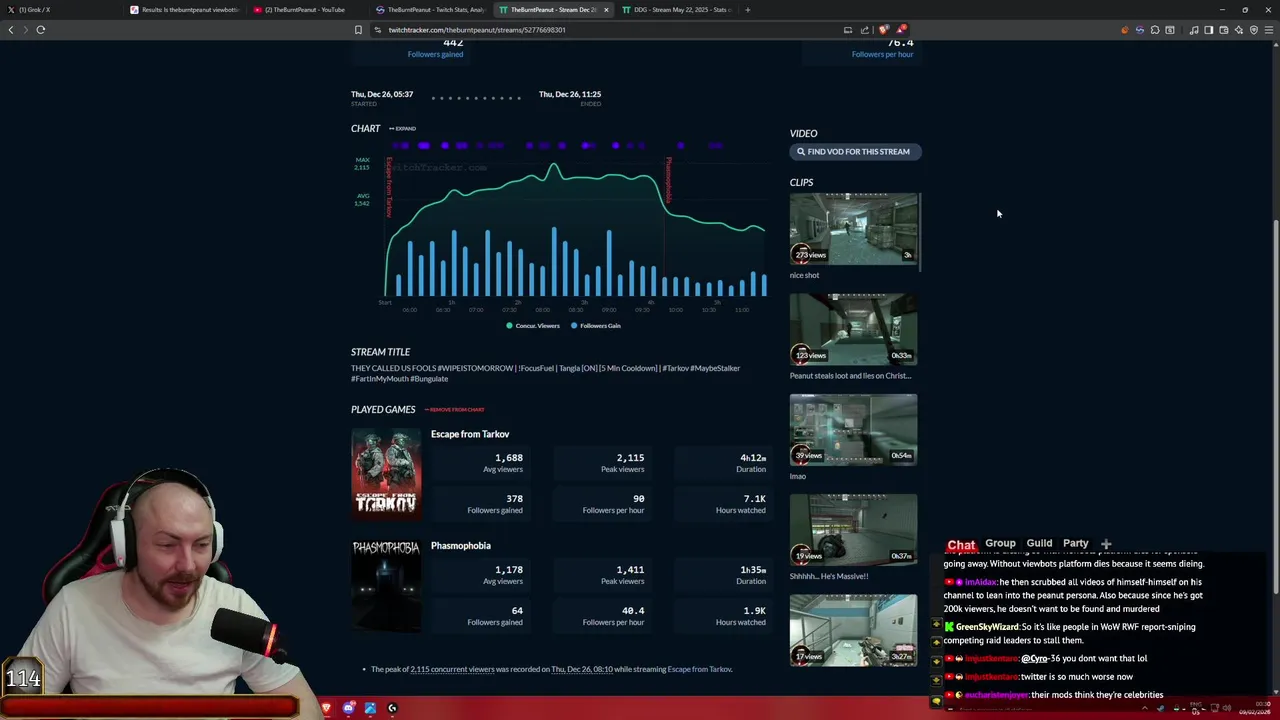
Task: Click the Phasmophobia cover art
Action: click(x=386, y=586)
